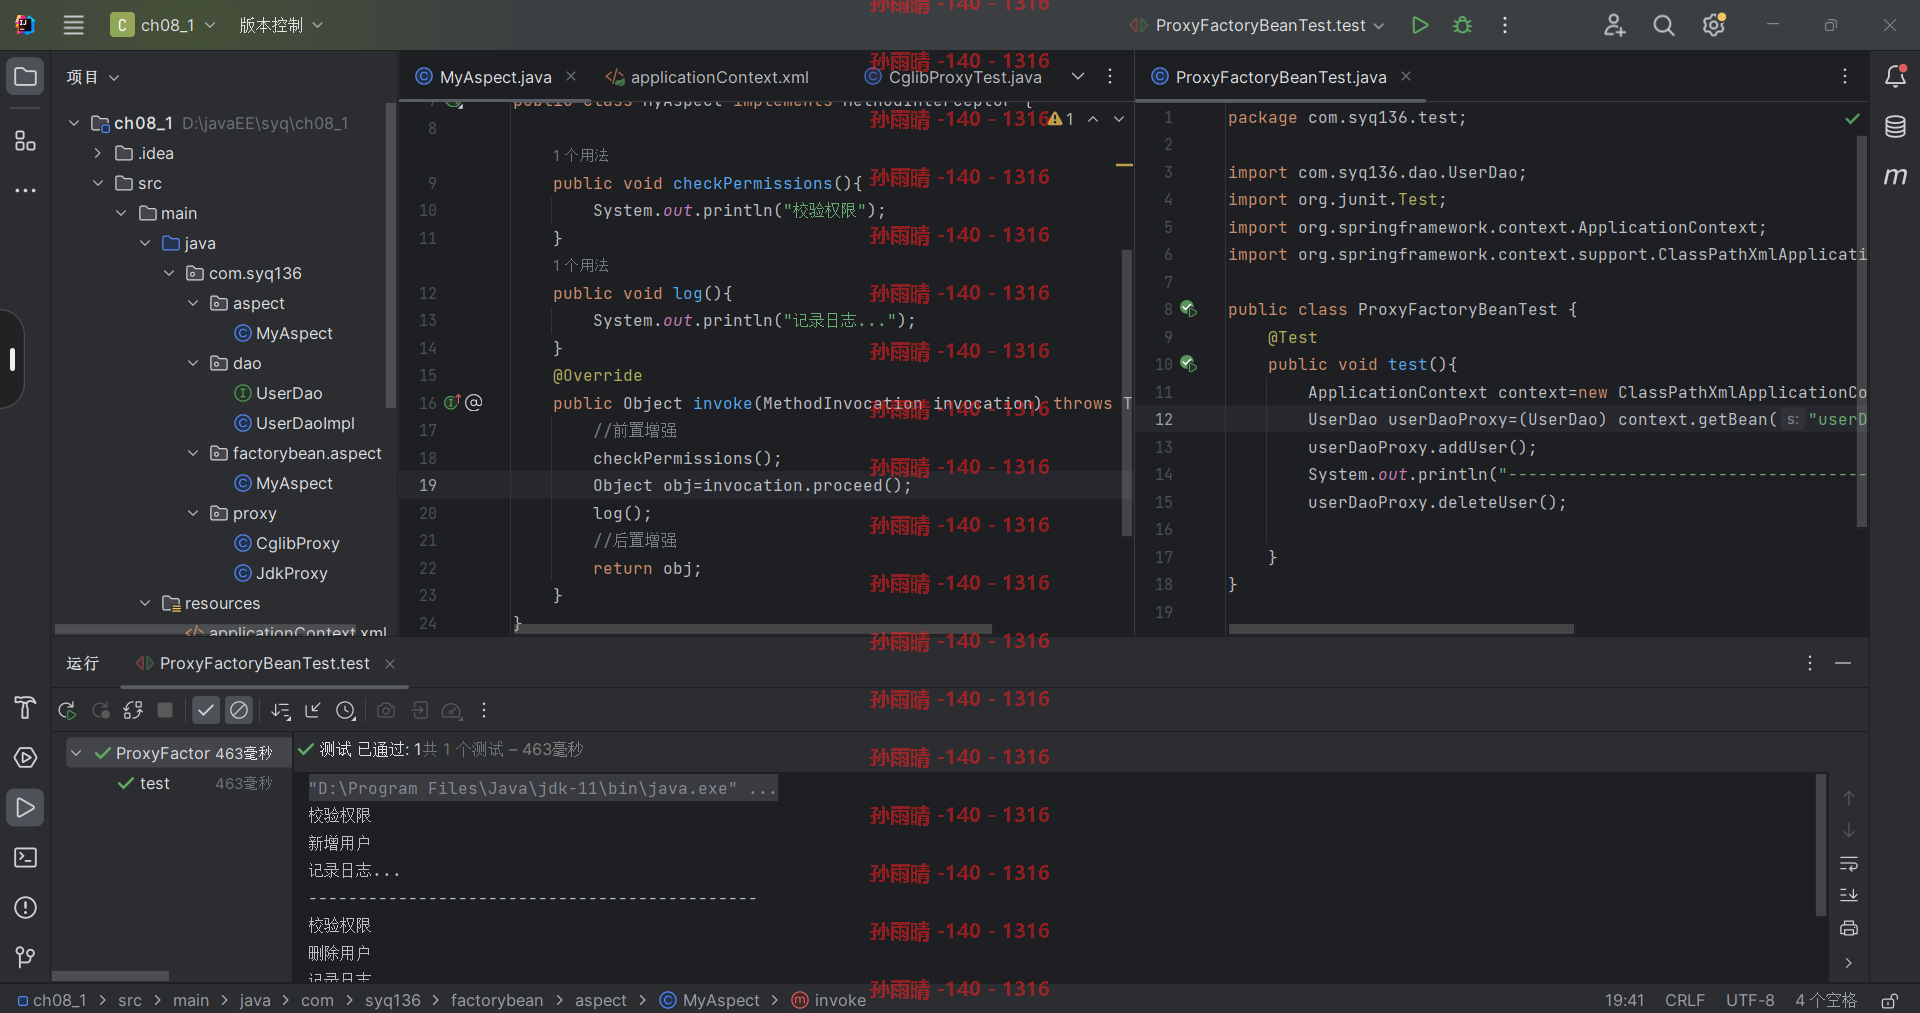Image resolution: width=1920 pixels, height=1013 pixels.
Task: Open the Git version control tool window
Action: tap(26, 958)
